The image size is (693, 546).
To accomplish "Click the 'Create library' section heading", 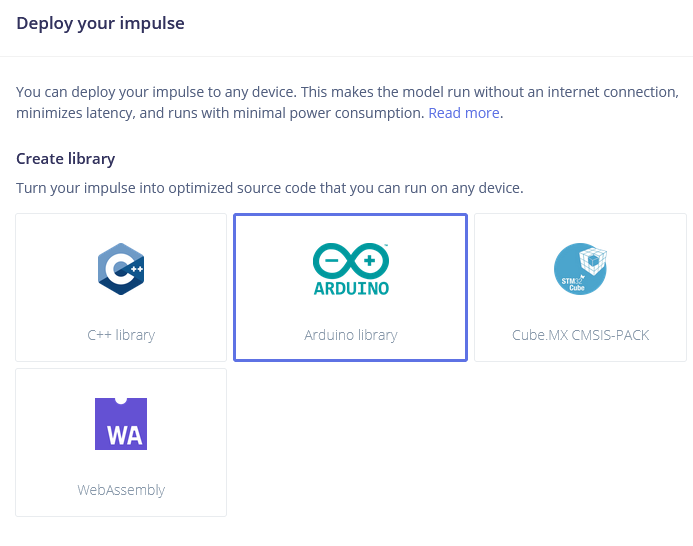I will (65, 159).
